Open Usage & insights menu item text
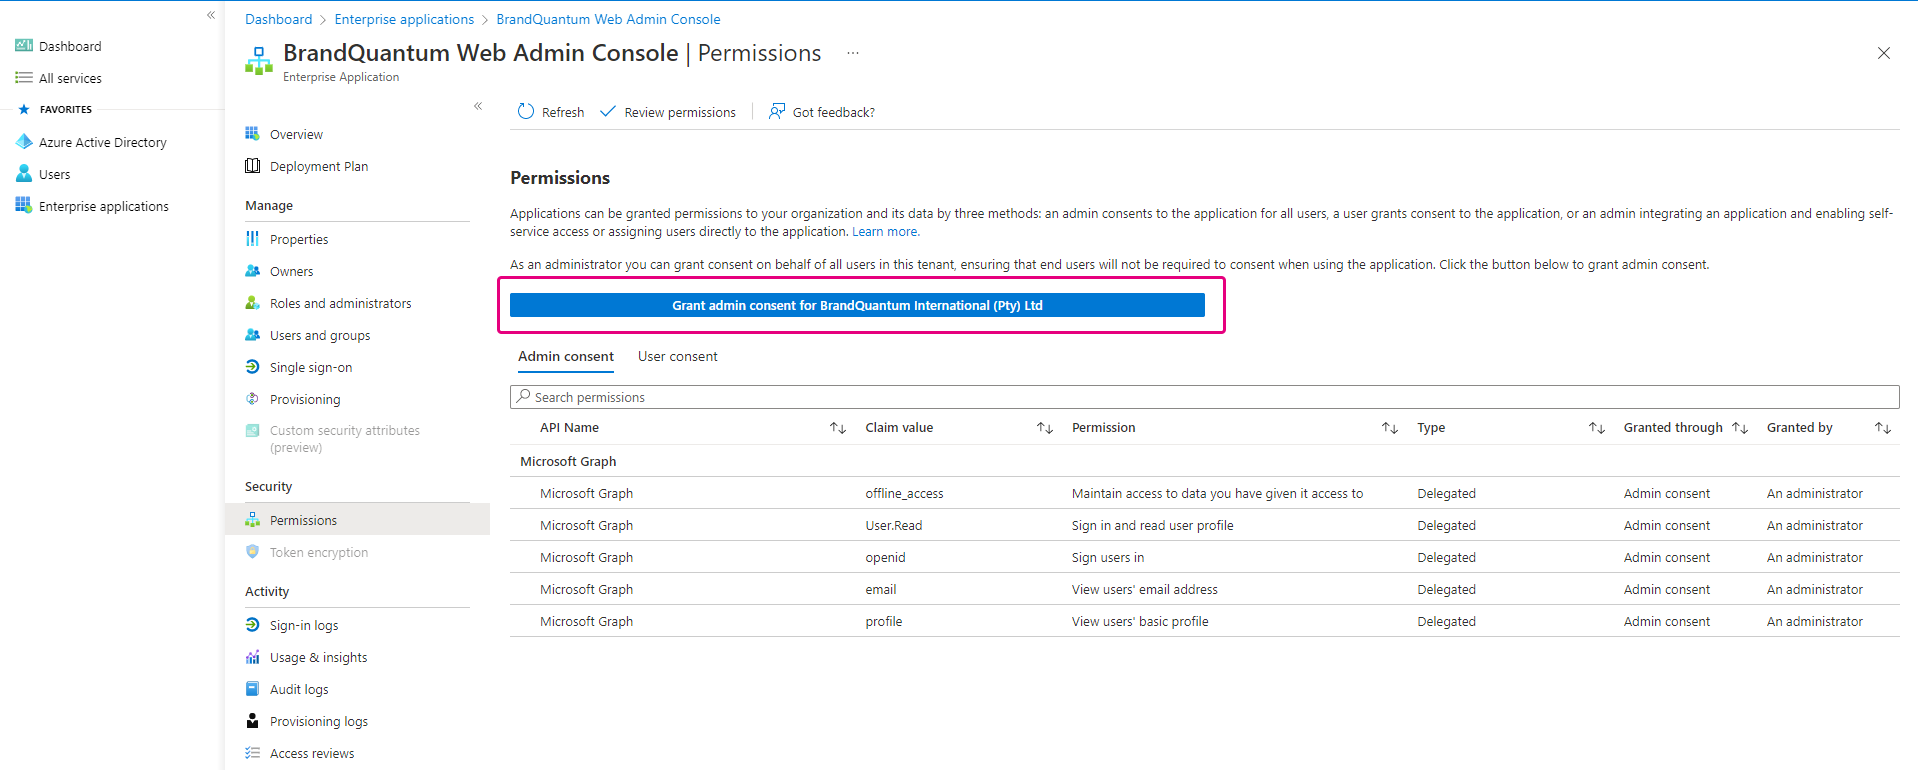This screenshot has width=1918, height=770. (x=318, y=657)
